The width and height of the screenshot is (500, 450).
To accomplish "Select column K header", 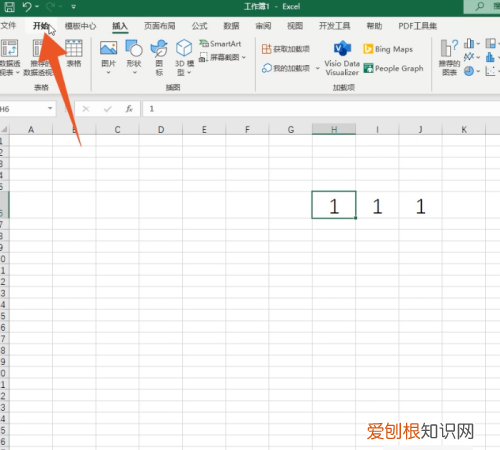I will click(464, 129).
